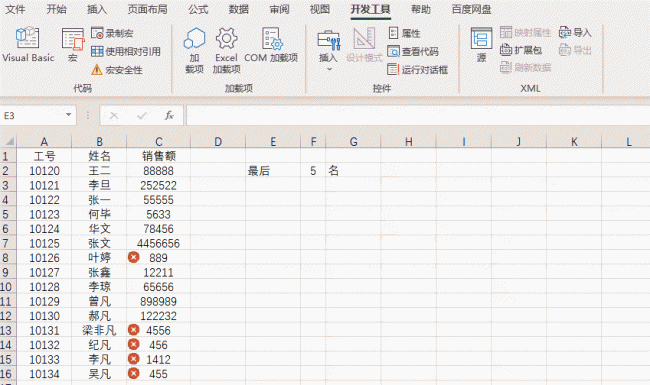Screen dimensions: 650x385
Task: Click the formula bar cancel X icon
Action: pos(114,116)
